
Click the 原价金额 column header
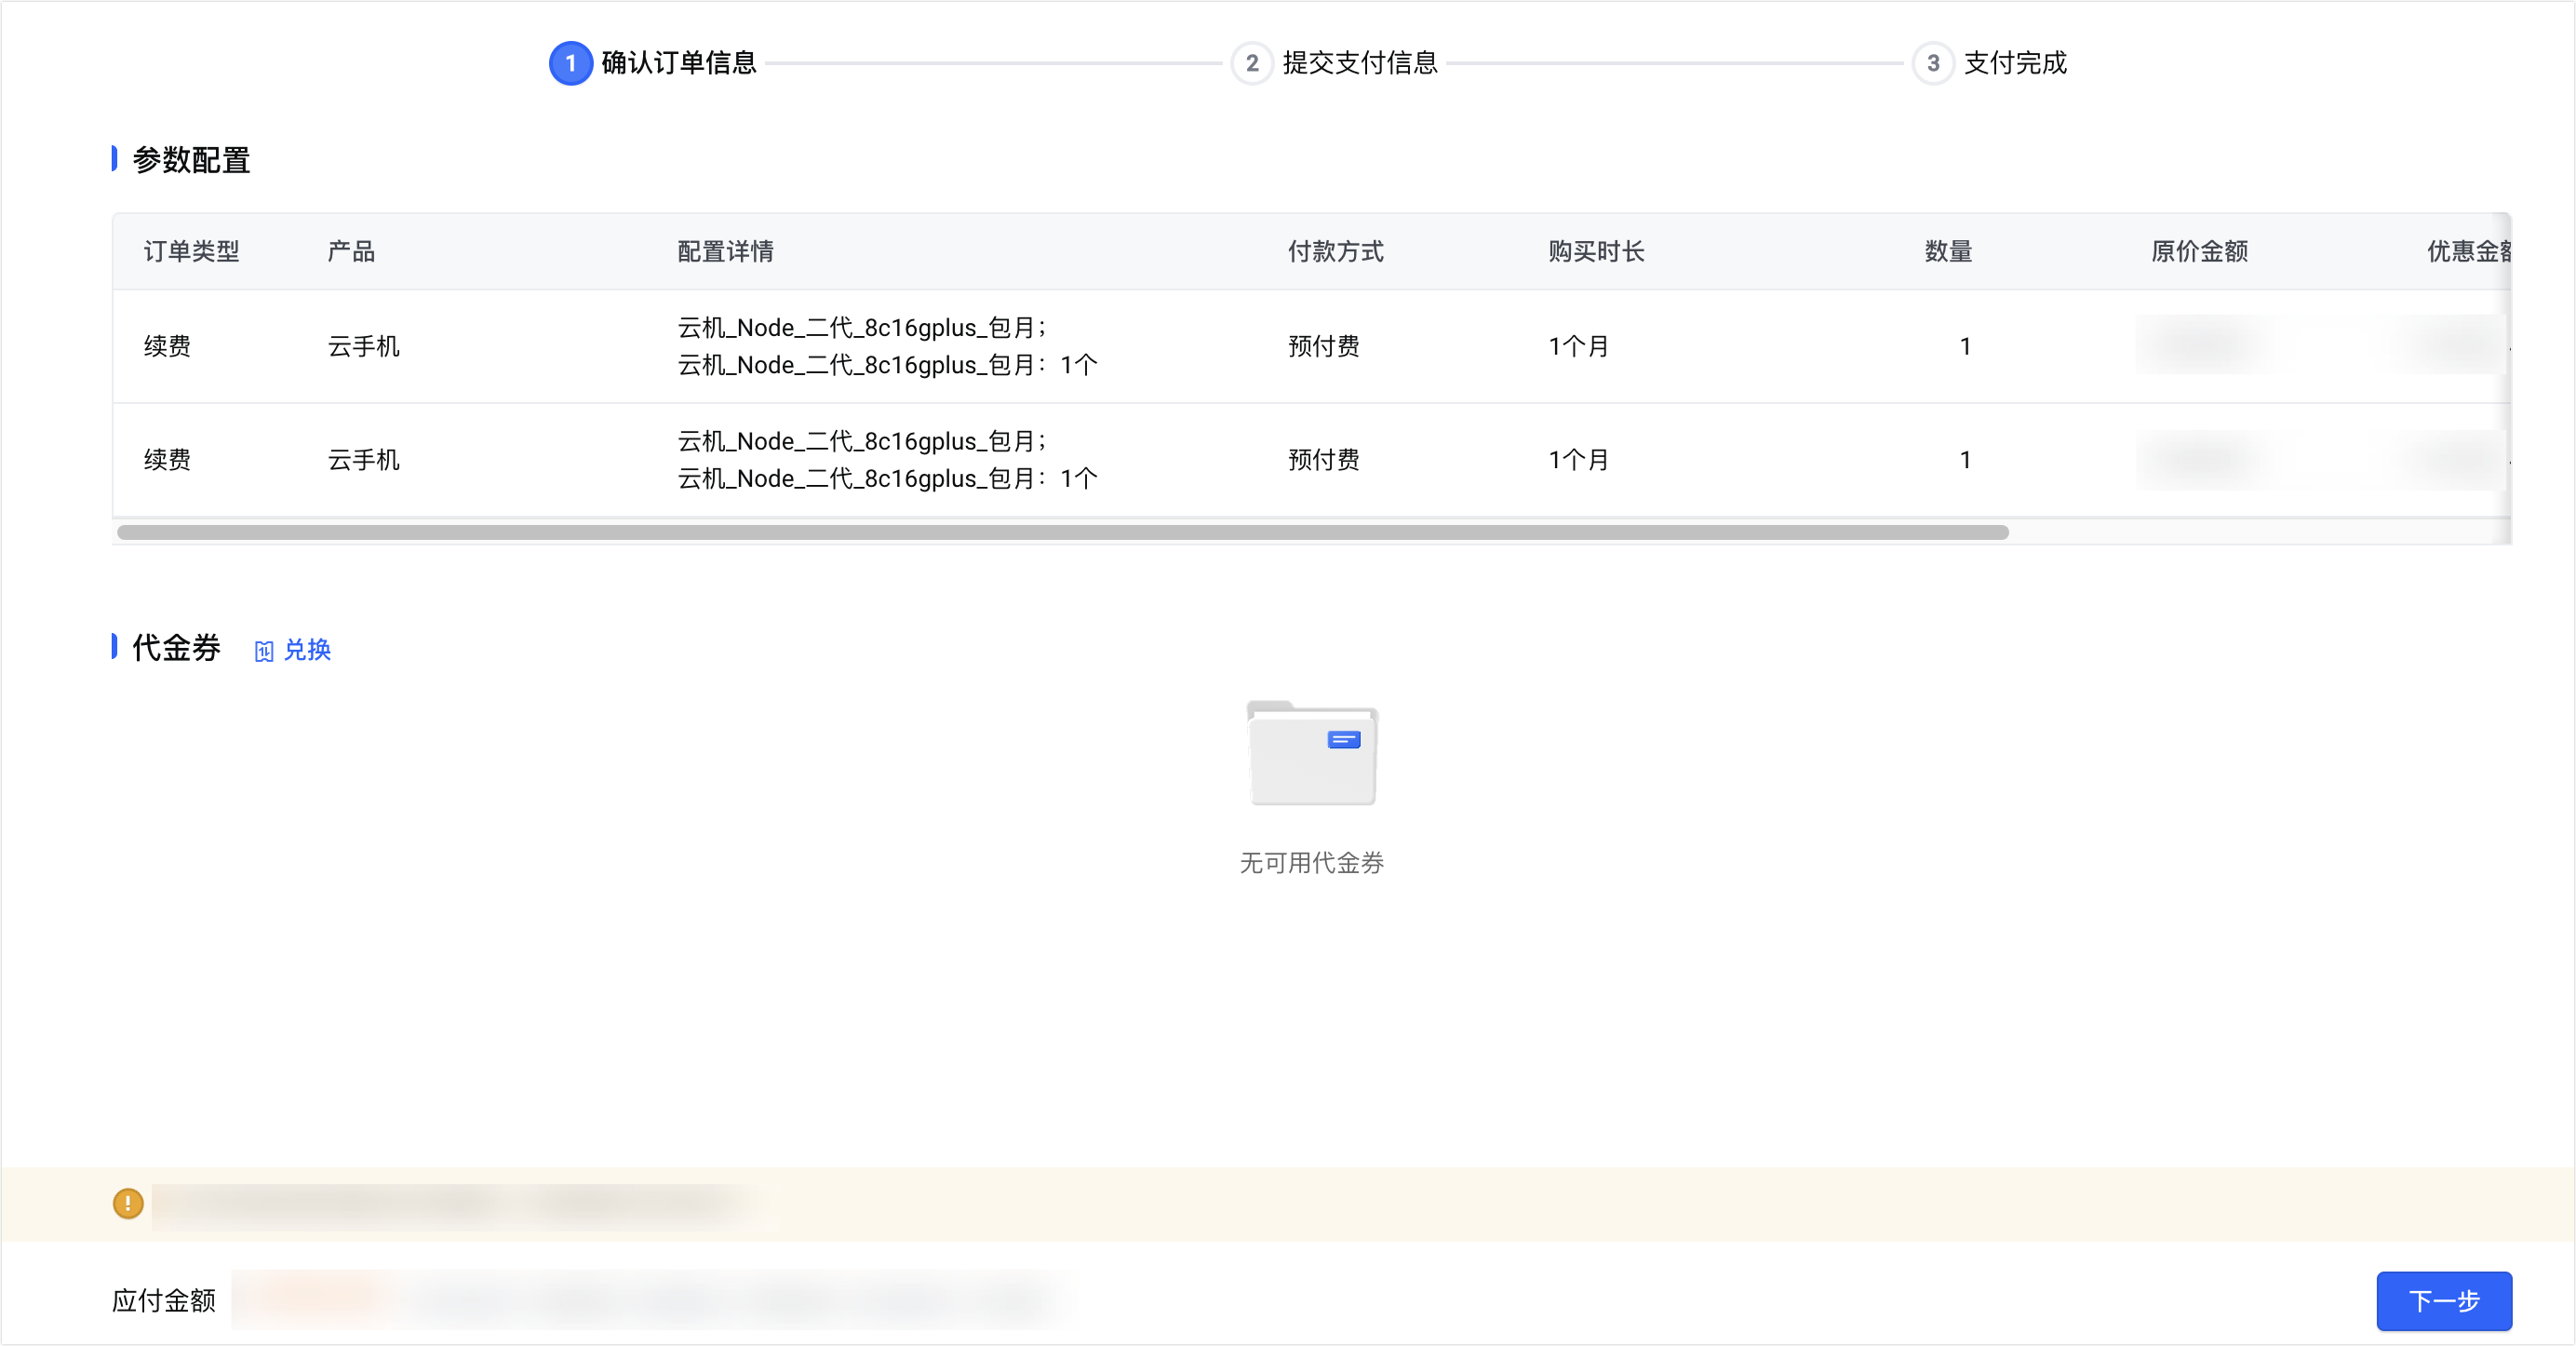point(2199,251)
